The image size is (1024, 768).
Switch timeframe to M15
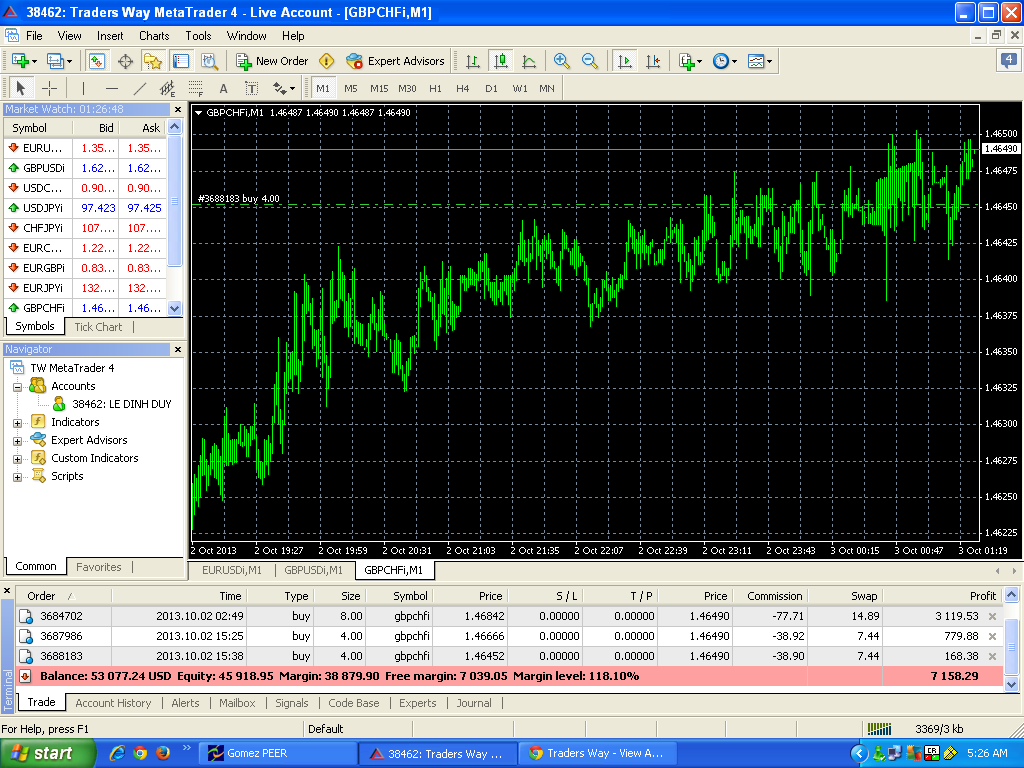[379, 88]
